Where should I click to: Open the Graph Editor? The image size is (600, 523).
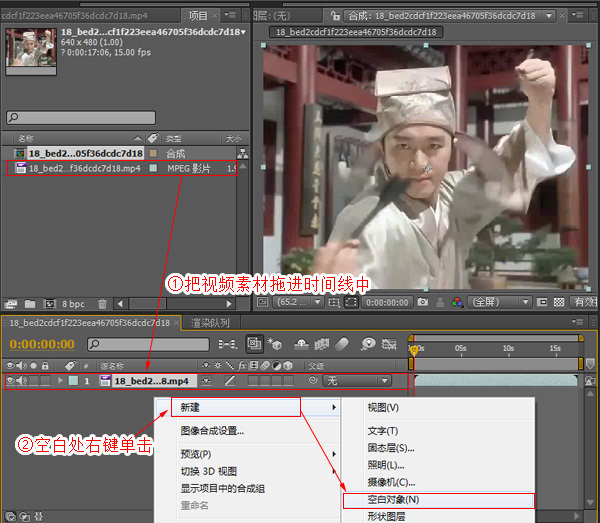tap(389, 344)
